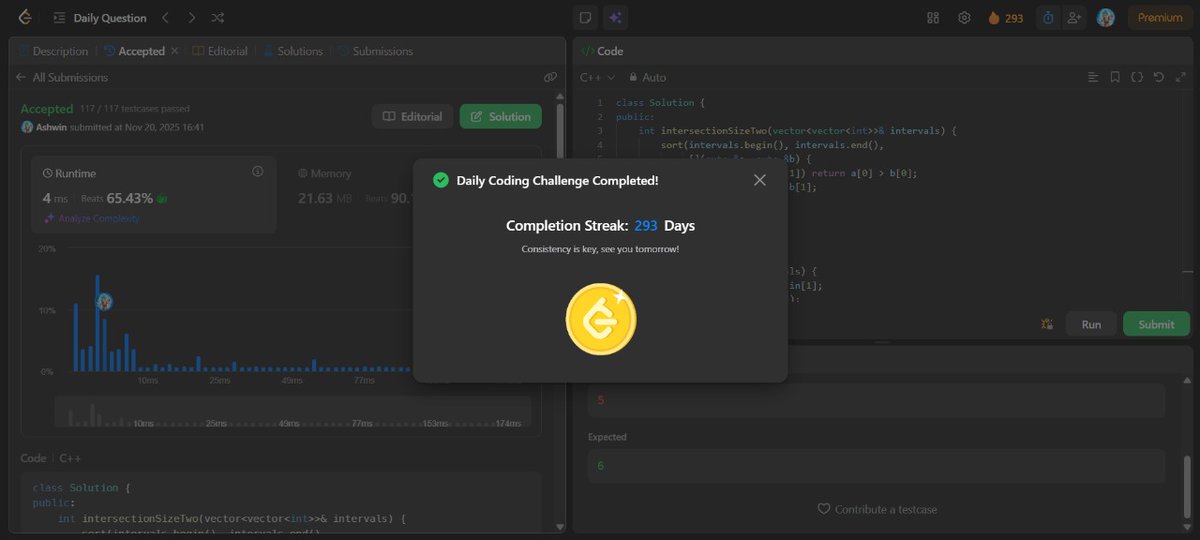The height and width of the screenshot is (540, 1200).
Task: Click the invite user icon
Action: coord(1074,18)
